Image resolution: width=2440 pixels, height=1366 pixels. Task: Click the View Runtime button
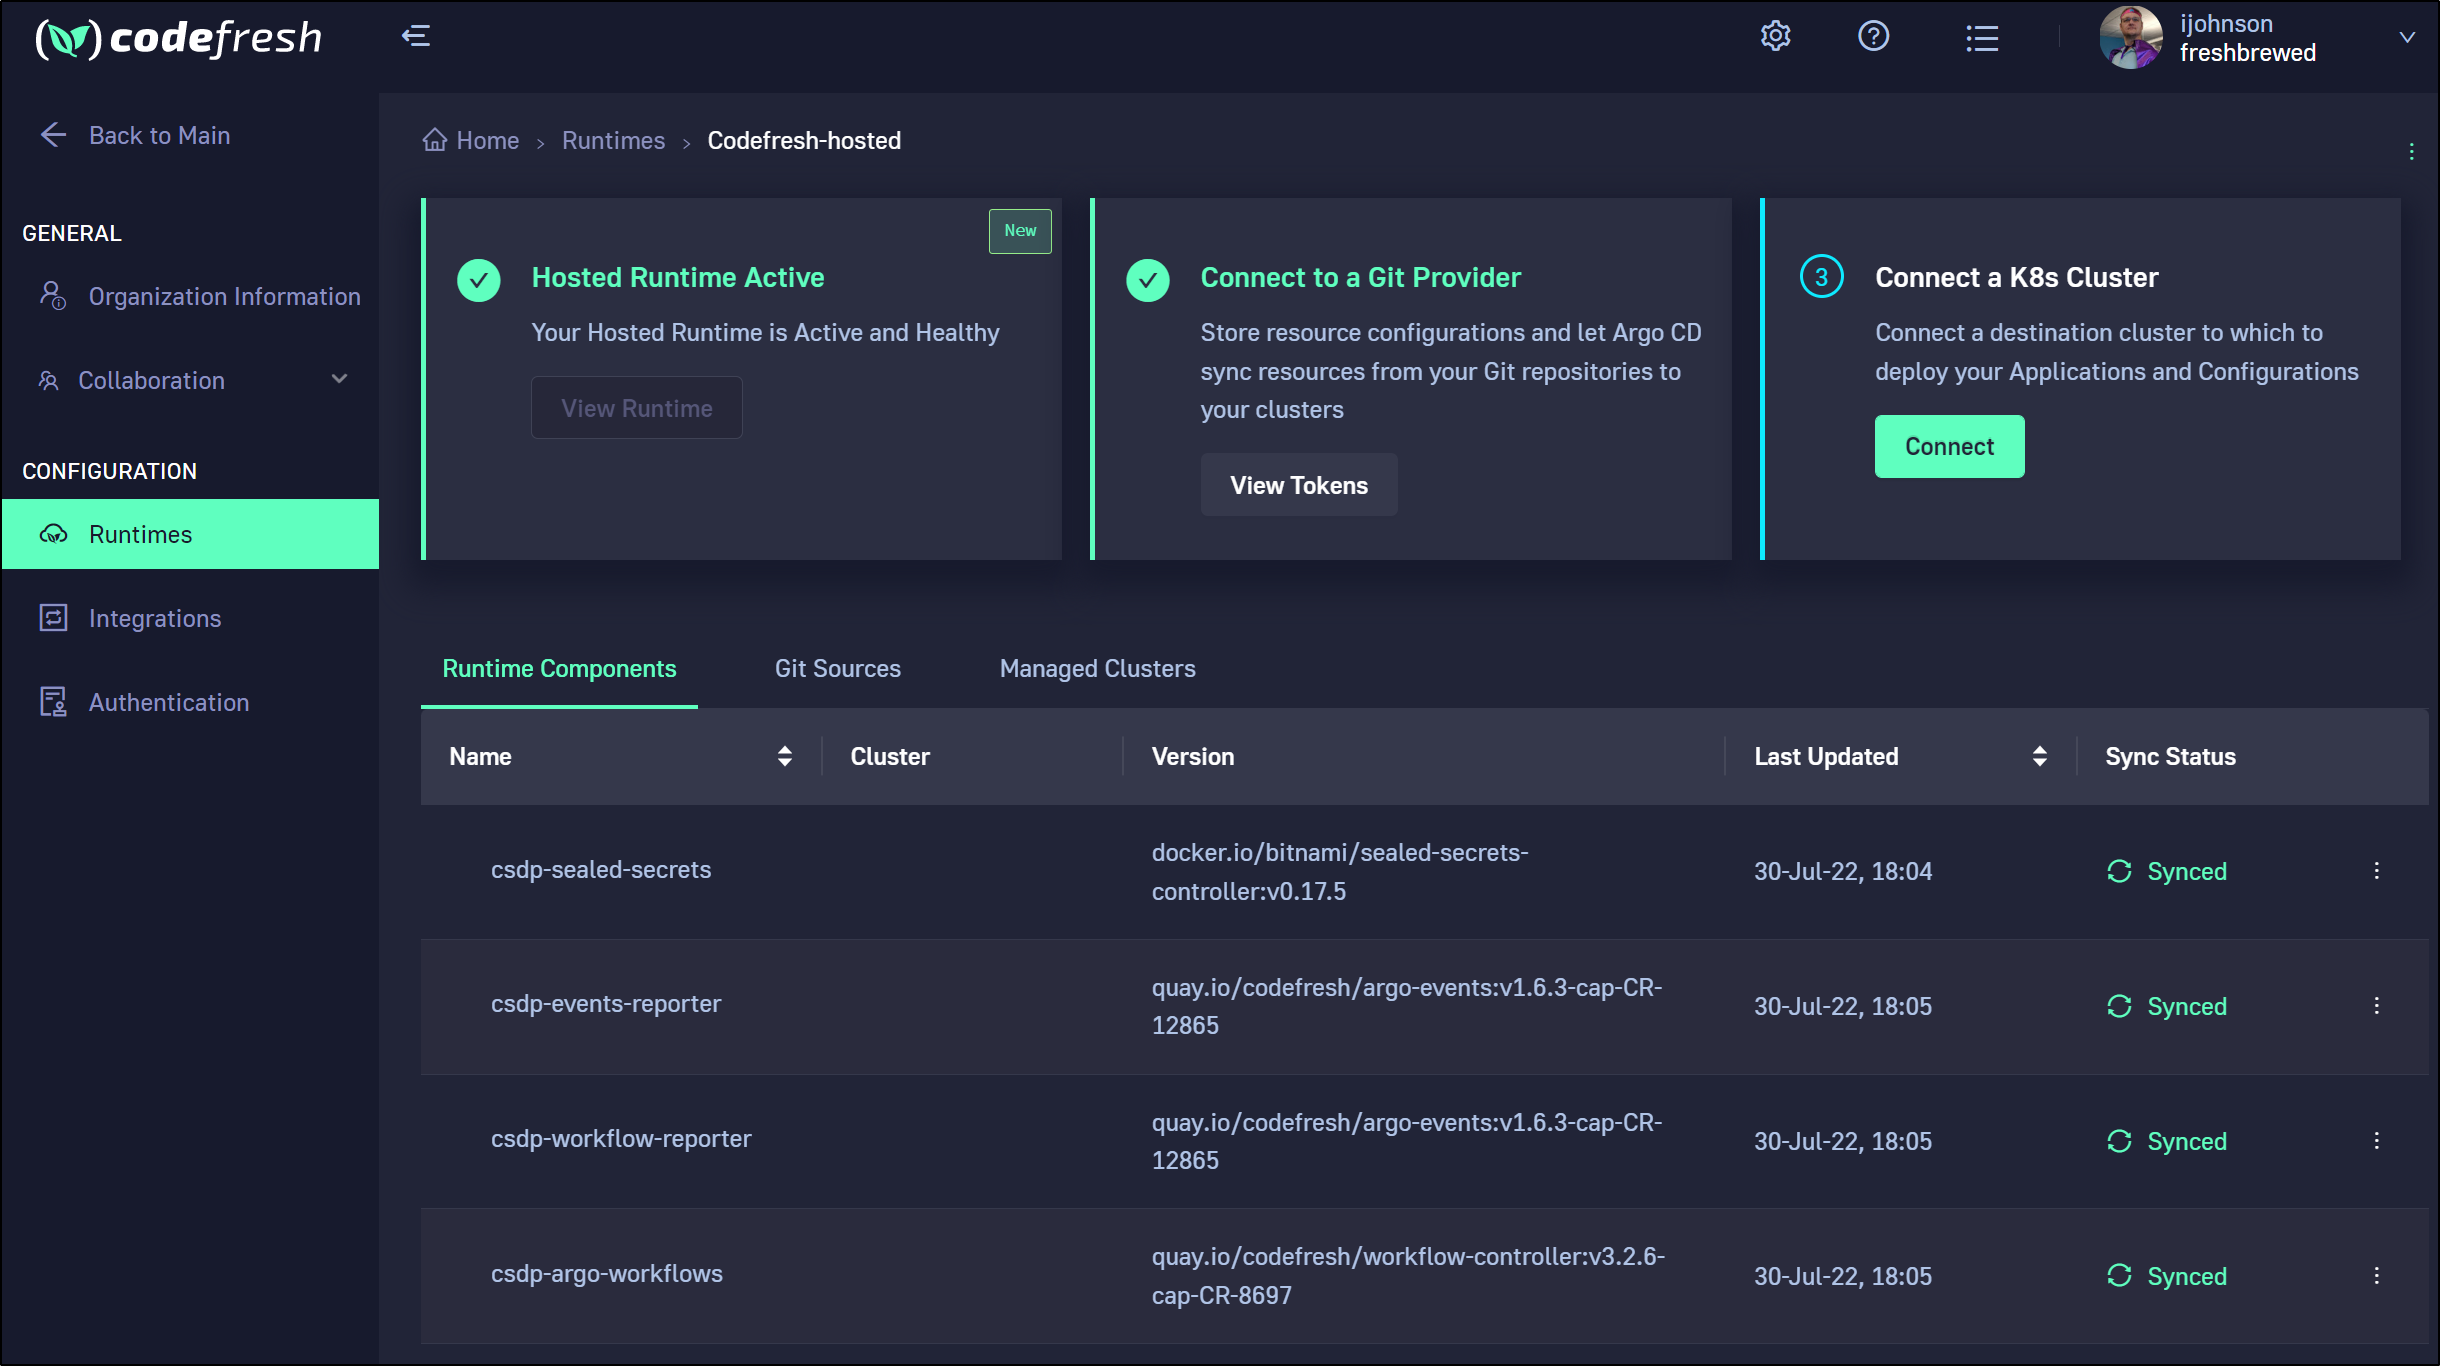tap(636, 408)
